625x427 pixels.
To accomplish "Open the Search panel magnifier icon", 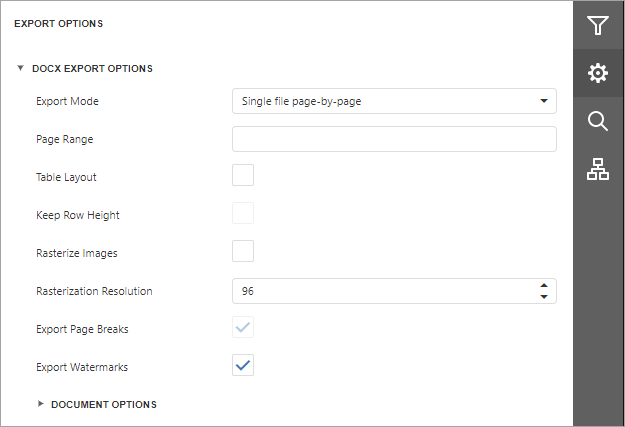I will 598,121.
